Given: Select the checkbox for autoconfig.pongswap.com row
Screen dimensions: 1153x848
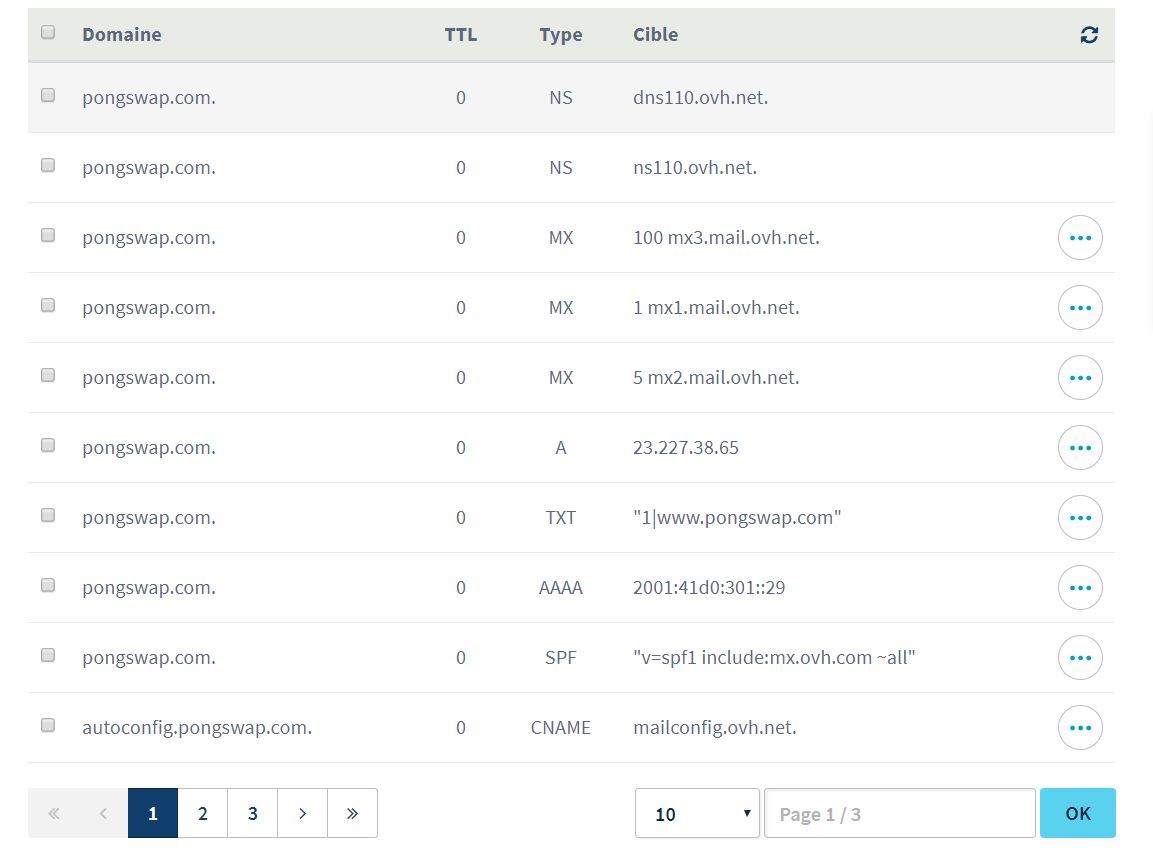Looking at the screenshot, I should coord(48,725).
